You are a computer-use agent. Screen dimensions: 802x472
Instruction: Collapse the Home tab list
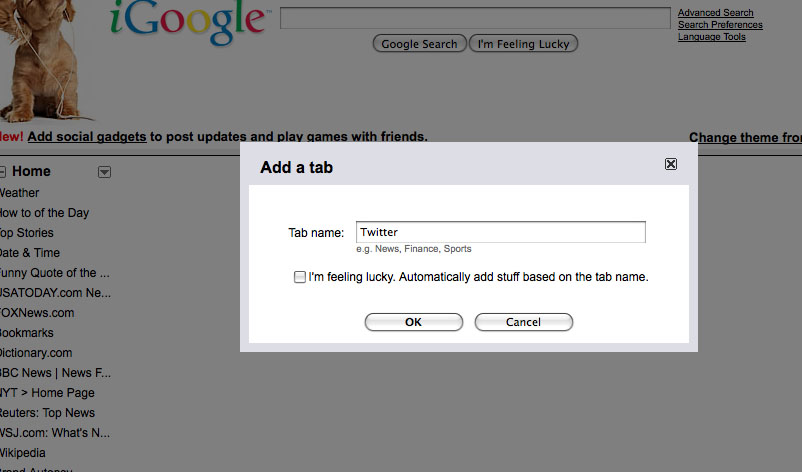coord(3,171)
